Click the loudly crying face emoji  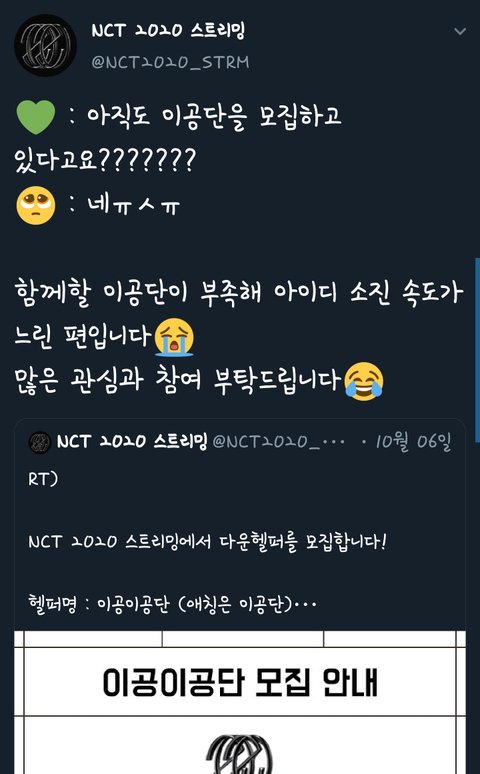(x=174, y=337)
